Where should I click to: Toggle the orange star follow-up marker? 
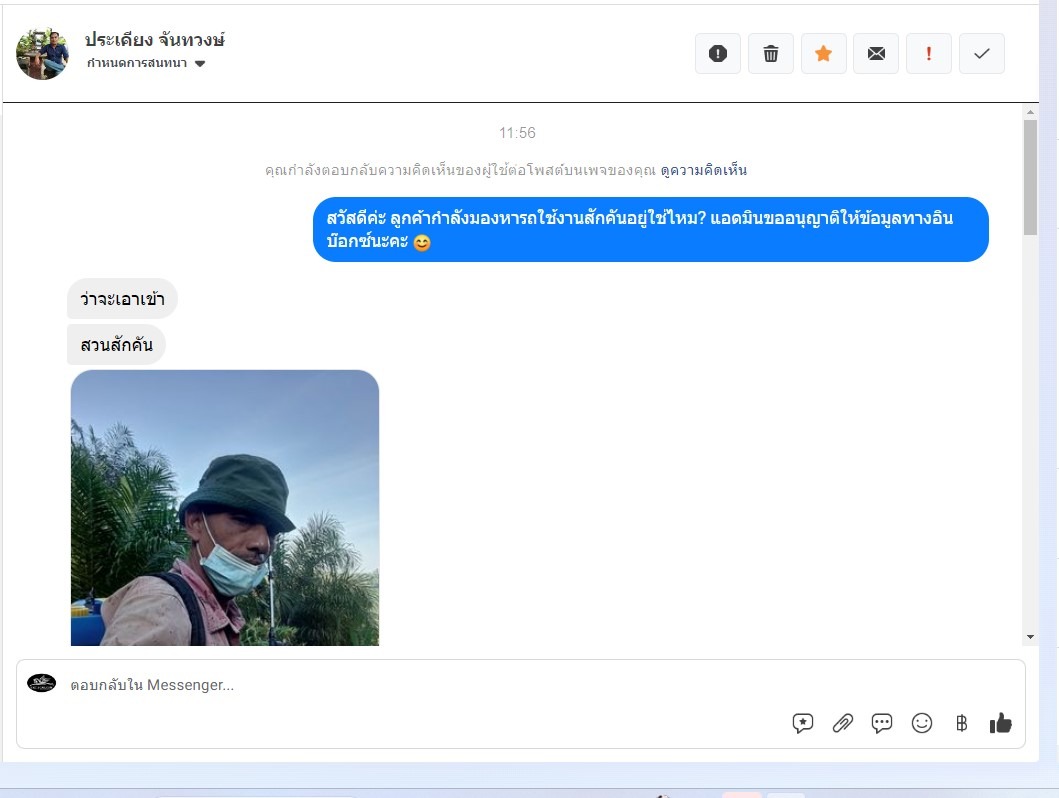pyautogui.click(x=823, y=53)
